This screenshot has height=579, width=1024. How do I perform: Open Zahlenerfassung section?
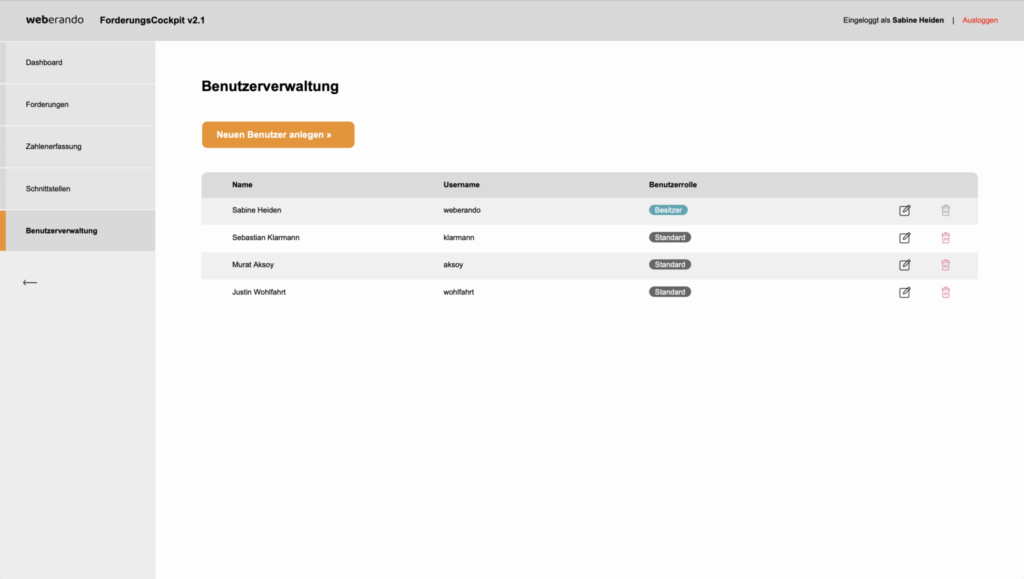pos(54,147)
